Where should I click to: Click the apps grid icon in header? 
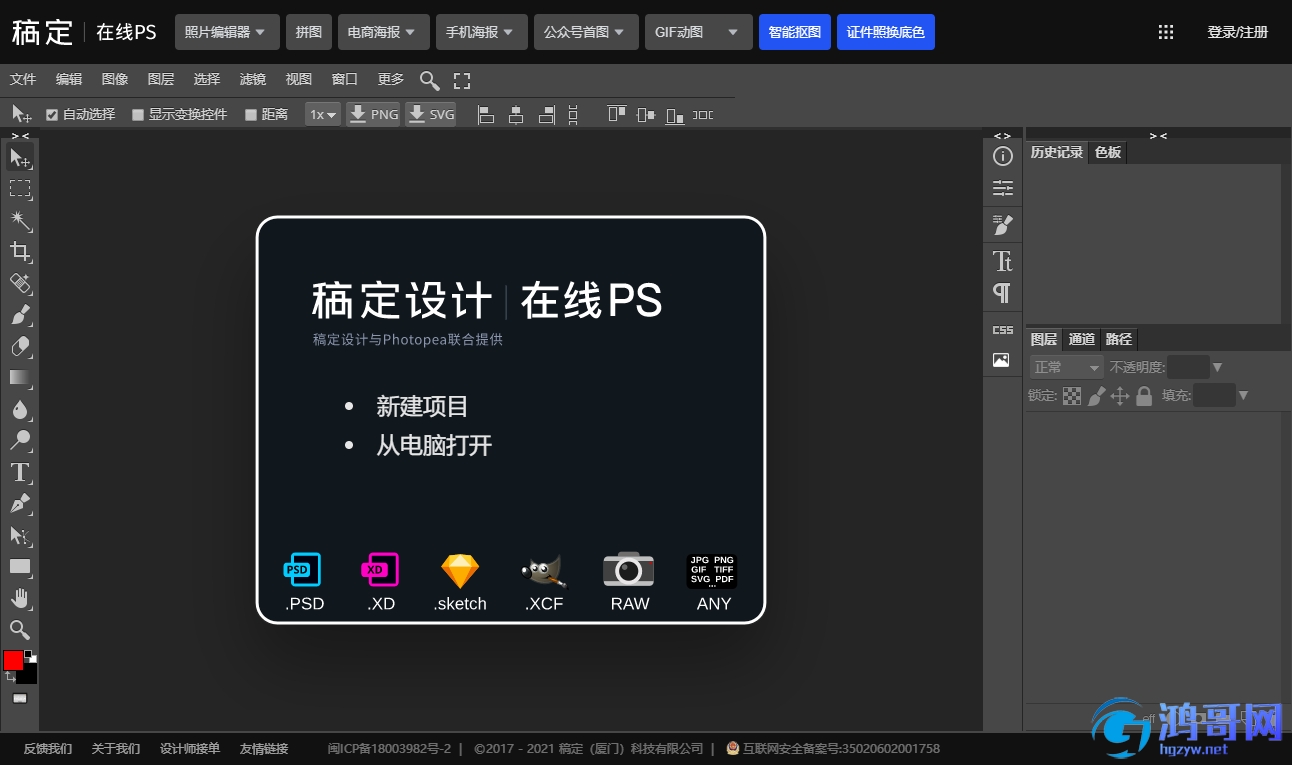(x=1166, y=32)
